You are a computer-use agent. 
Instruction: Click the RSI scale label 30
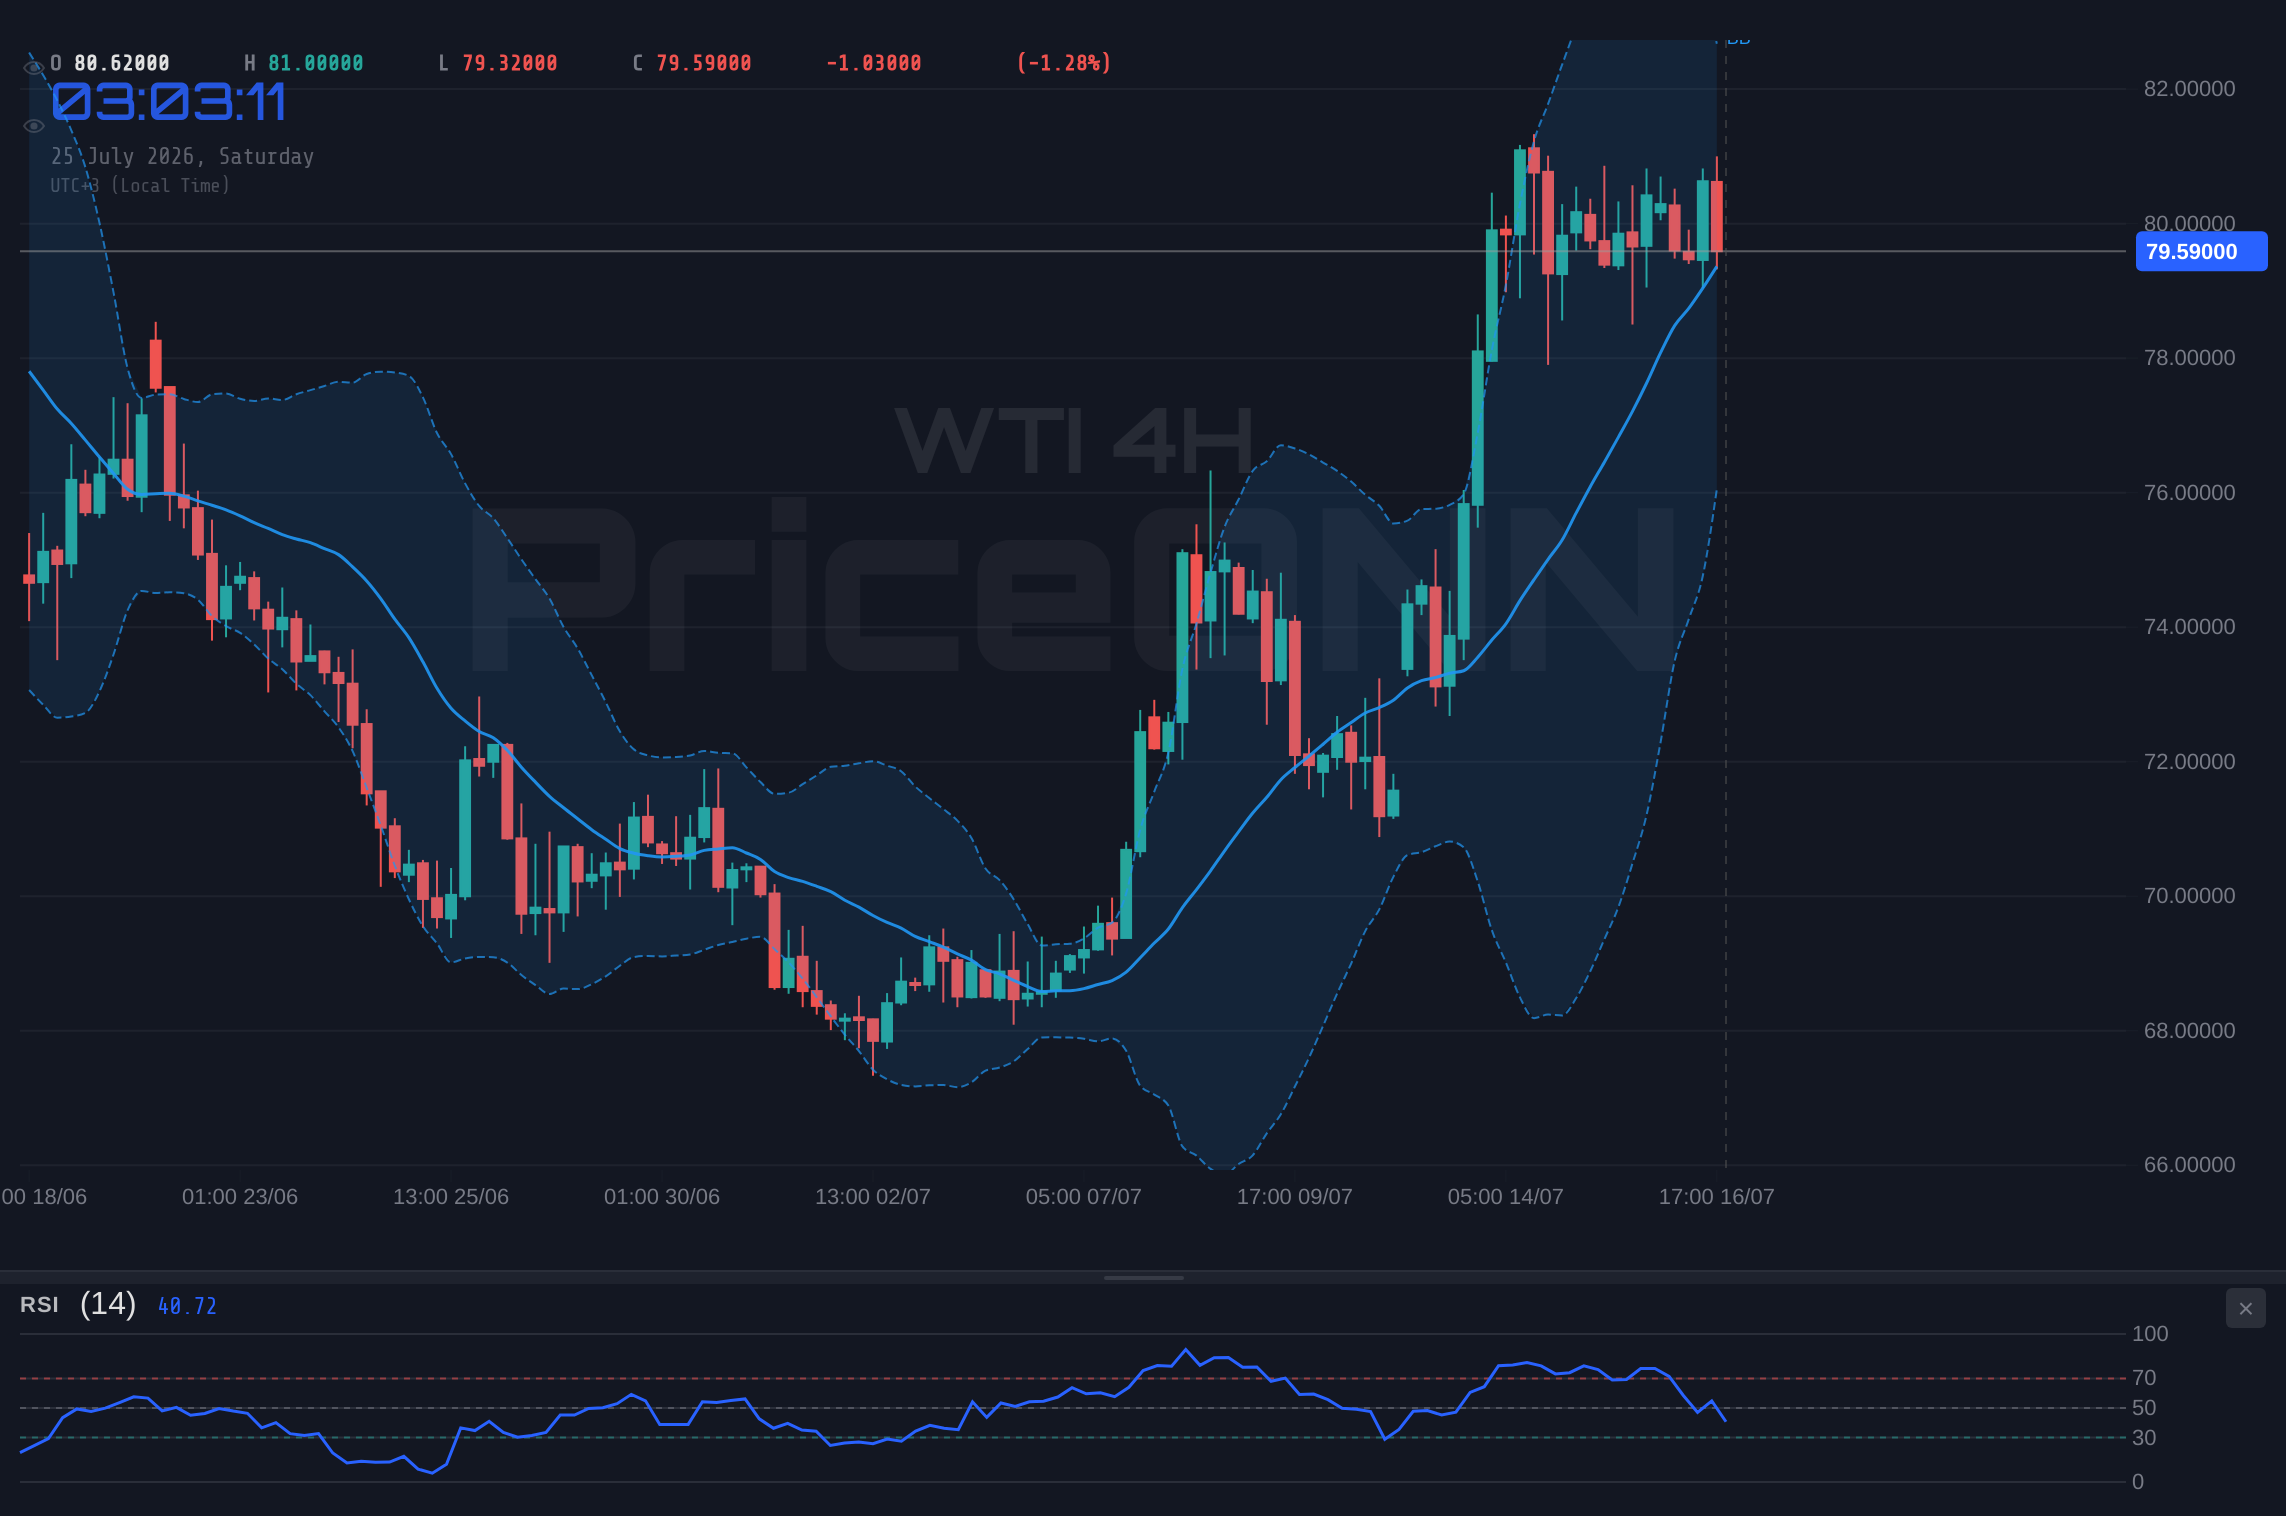[2144, 1438]
